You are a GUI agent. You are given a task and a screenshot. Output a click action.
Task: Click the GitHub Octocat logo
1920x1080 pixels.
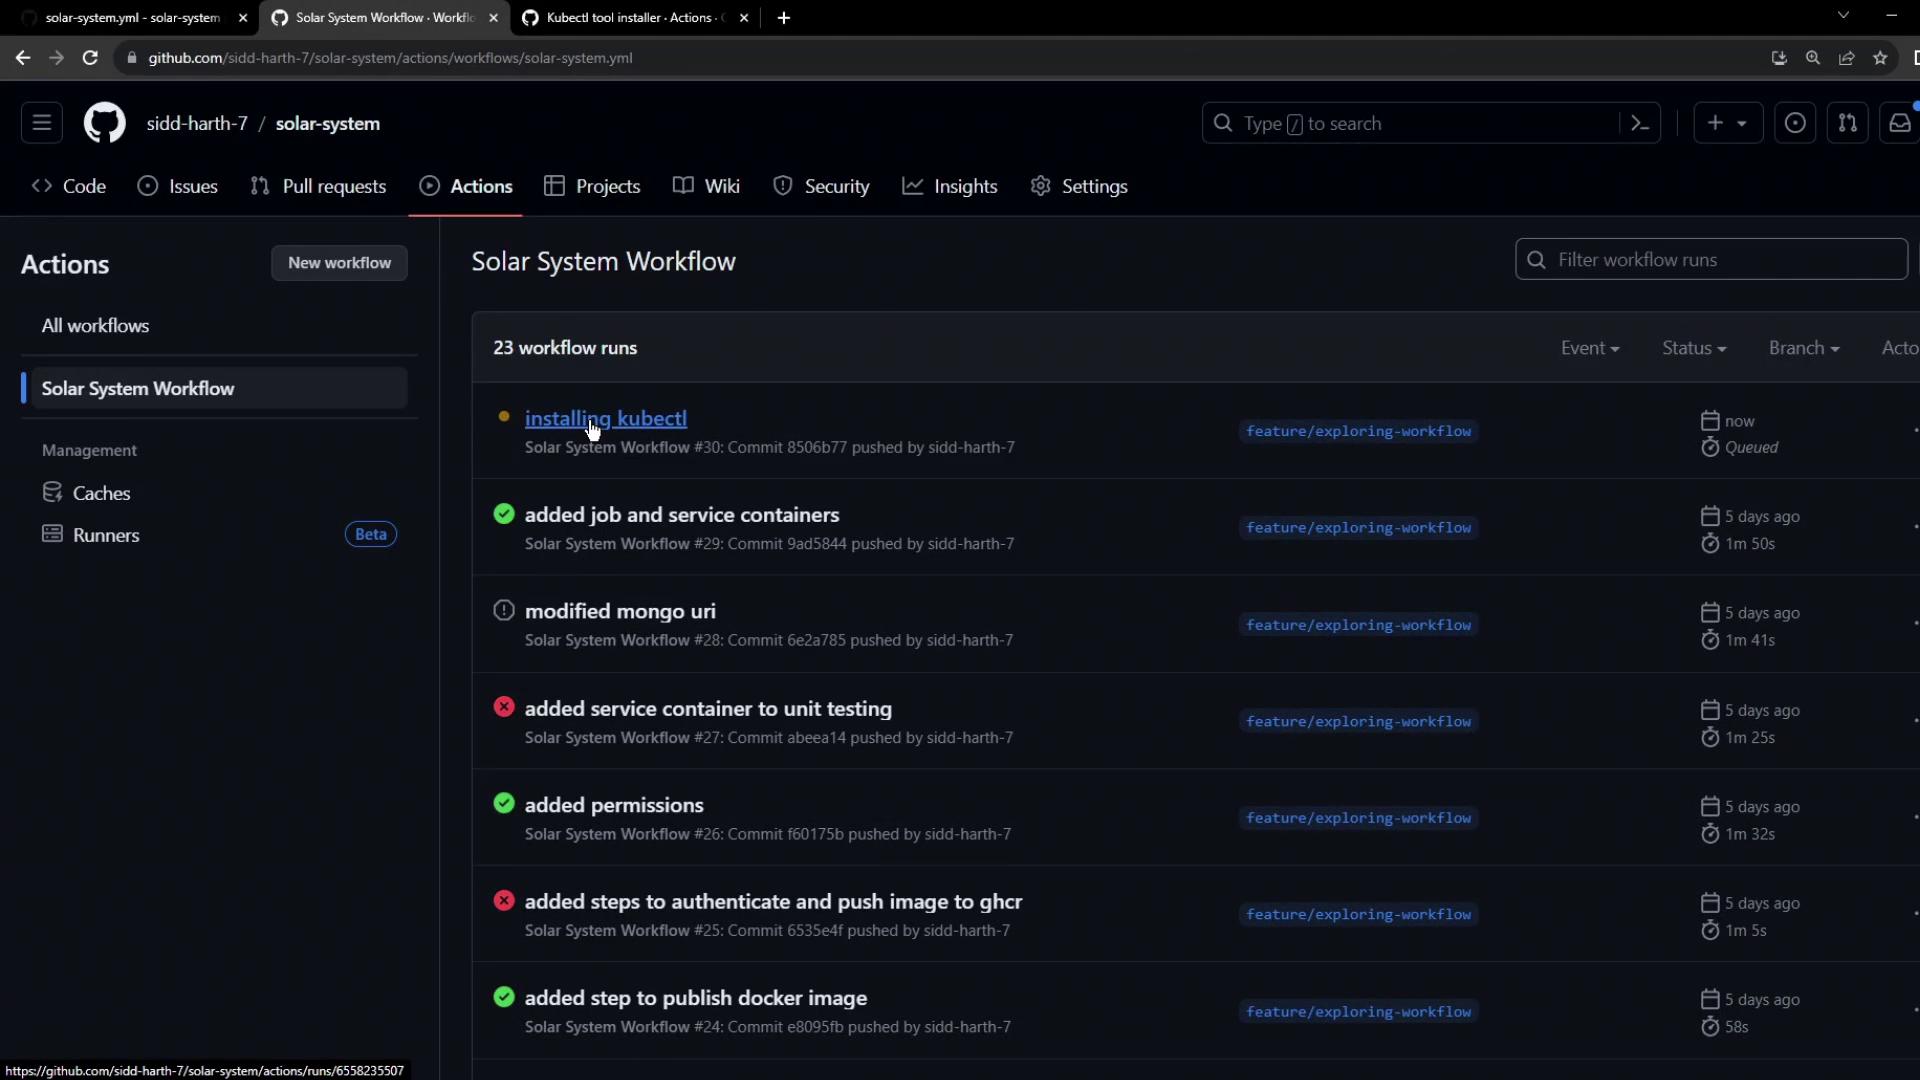click(x=104, y=123)
